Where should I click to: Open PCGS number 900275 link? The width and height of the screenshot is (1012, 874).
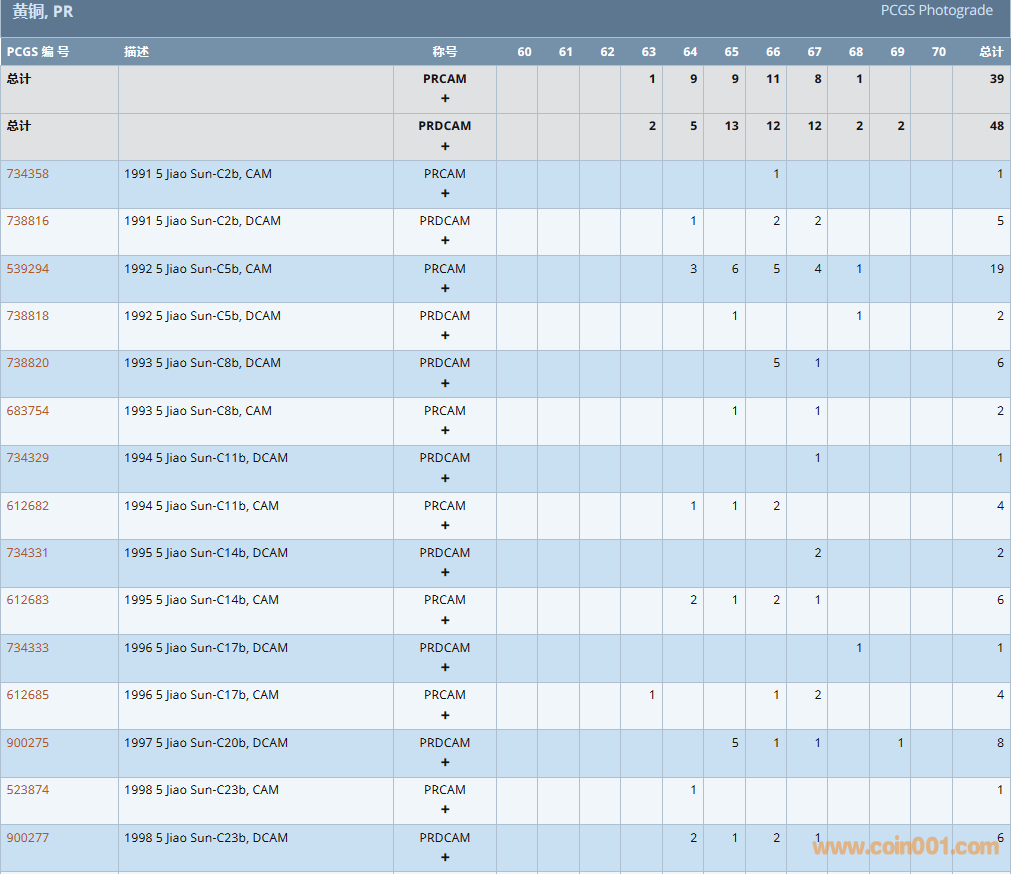27,743
